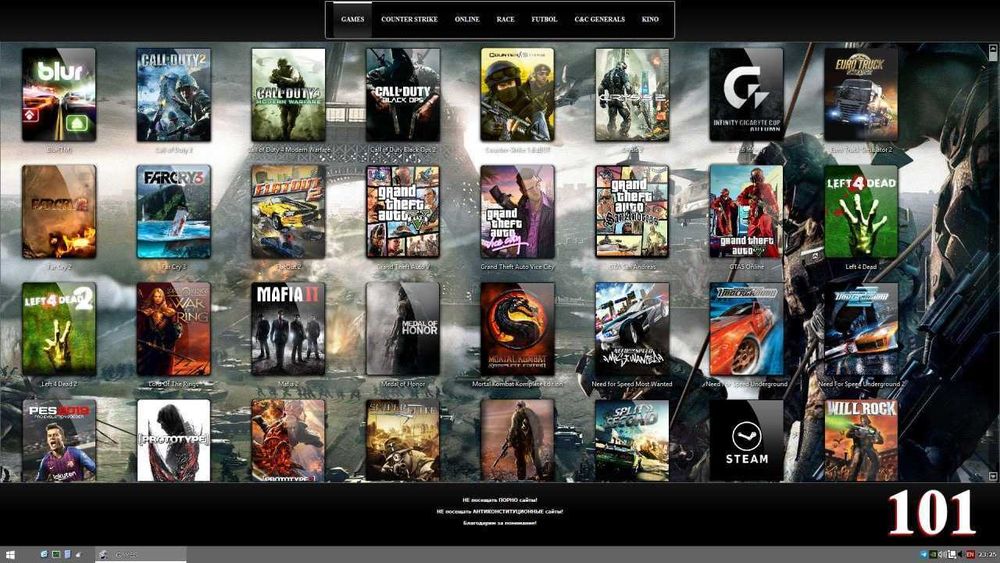Click the green monitor taskbar icon
The image size is (1000, 563).
pyautogui.click(x=55, y=555)
